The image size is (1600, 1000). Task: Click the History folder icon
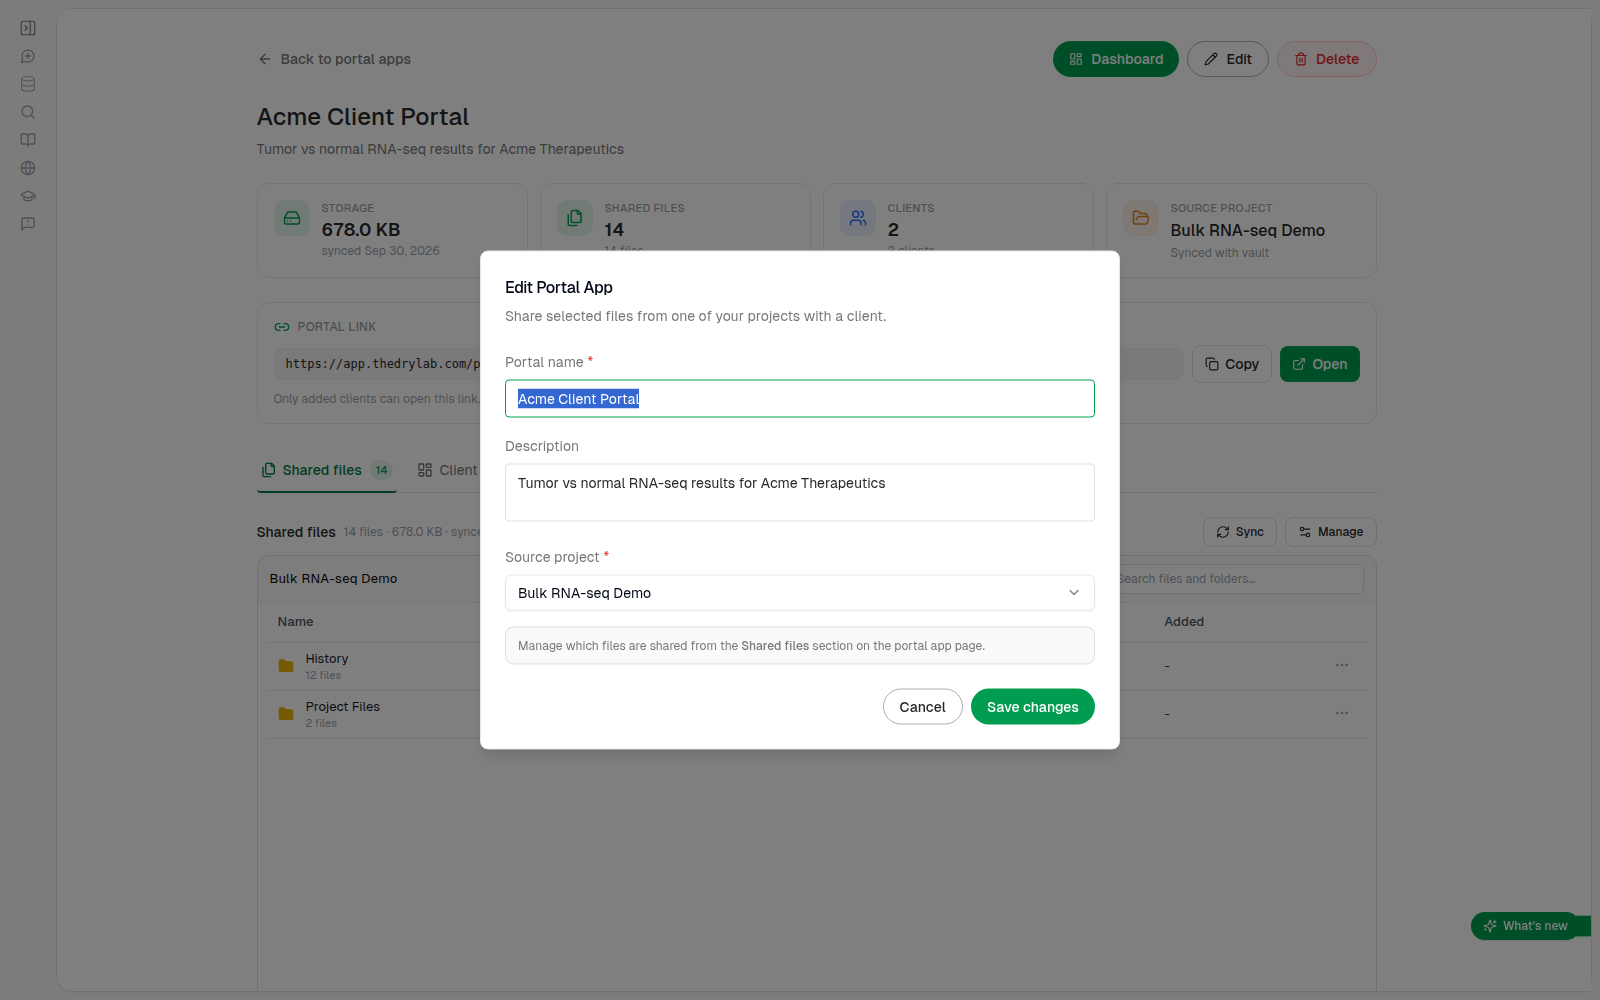point(286,666)
